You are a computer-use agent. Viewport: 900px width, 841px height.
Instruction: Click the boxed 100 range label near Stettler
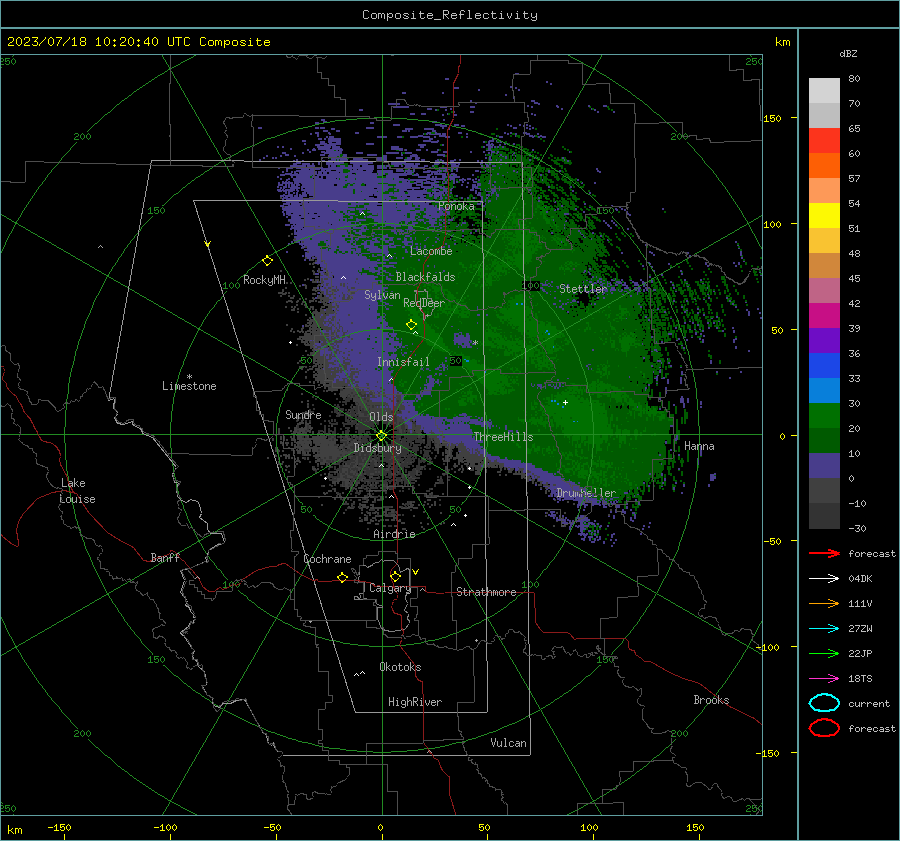pos(530,285)
